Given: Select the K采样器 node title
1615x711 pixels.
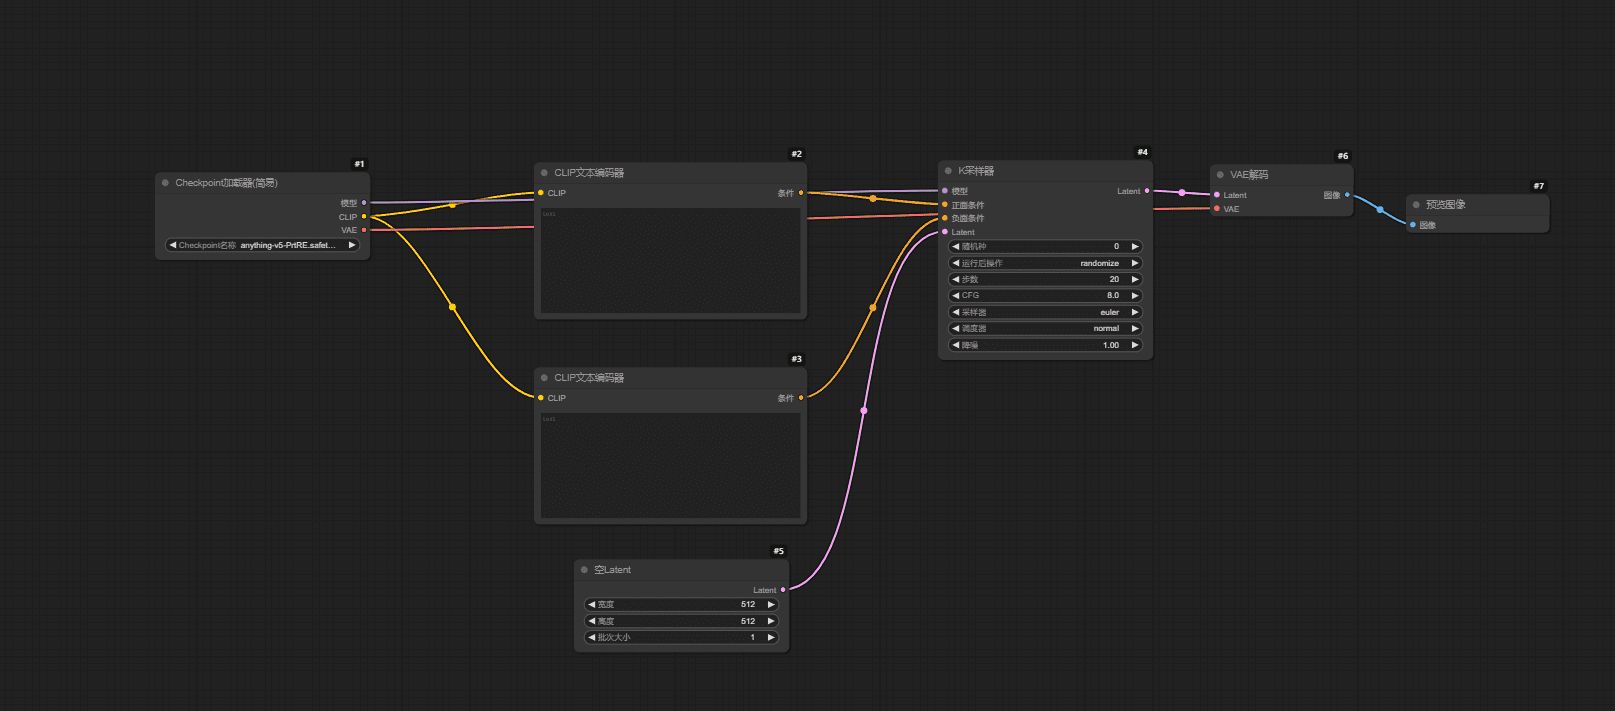Looking at the screenshot, I should 976,171.
